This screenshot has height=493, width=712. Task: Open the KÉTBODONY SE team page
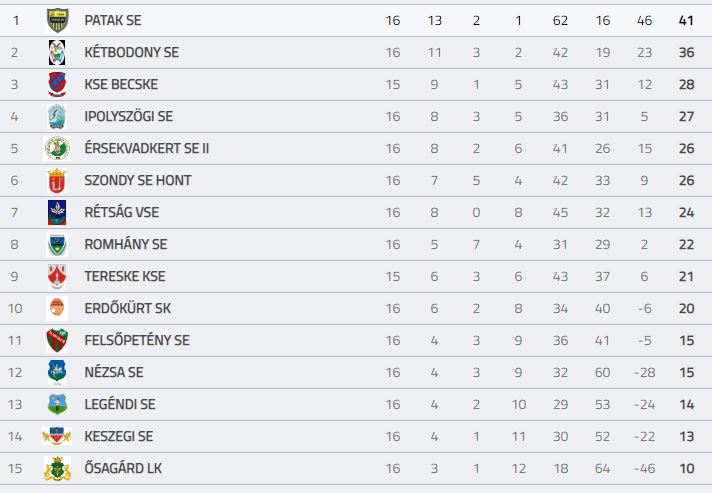132,53
